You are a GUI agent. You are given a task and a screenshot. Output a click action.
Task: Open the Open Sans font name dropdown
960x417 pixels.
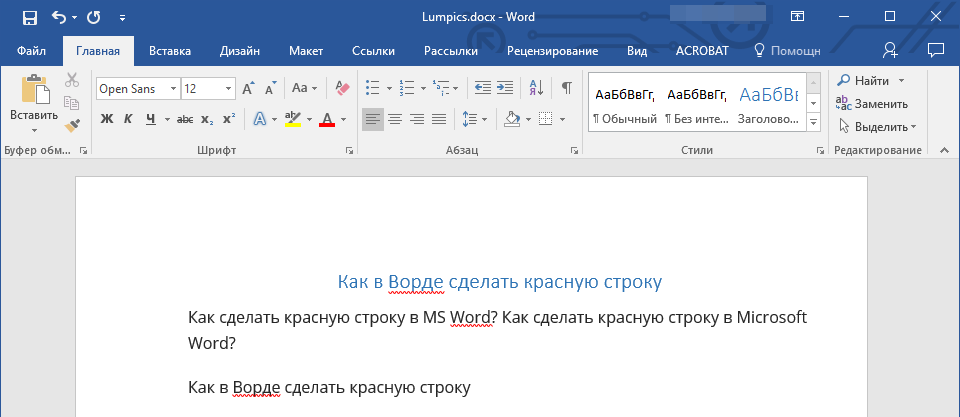(x=173, y=89)
